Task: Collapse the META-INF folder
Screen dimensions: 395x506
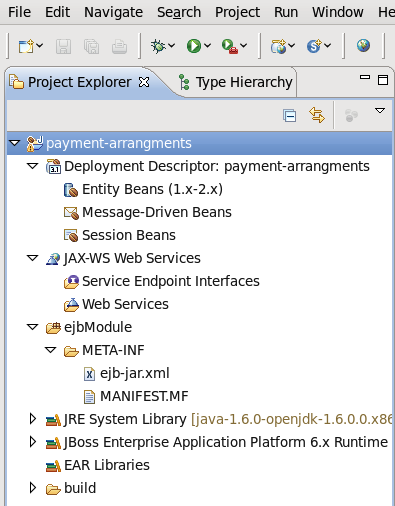Action: point(50,350)
